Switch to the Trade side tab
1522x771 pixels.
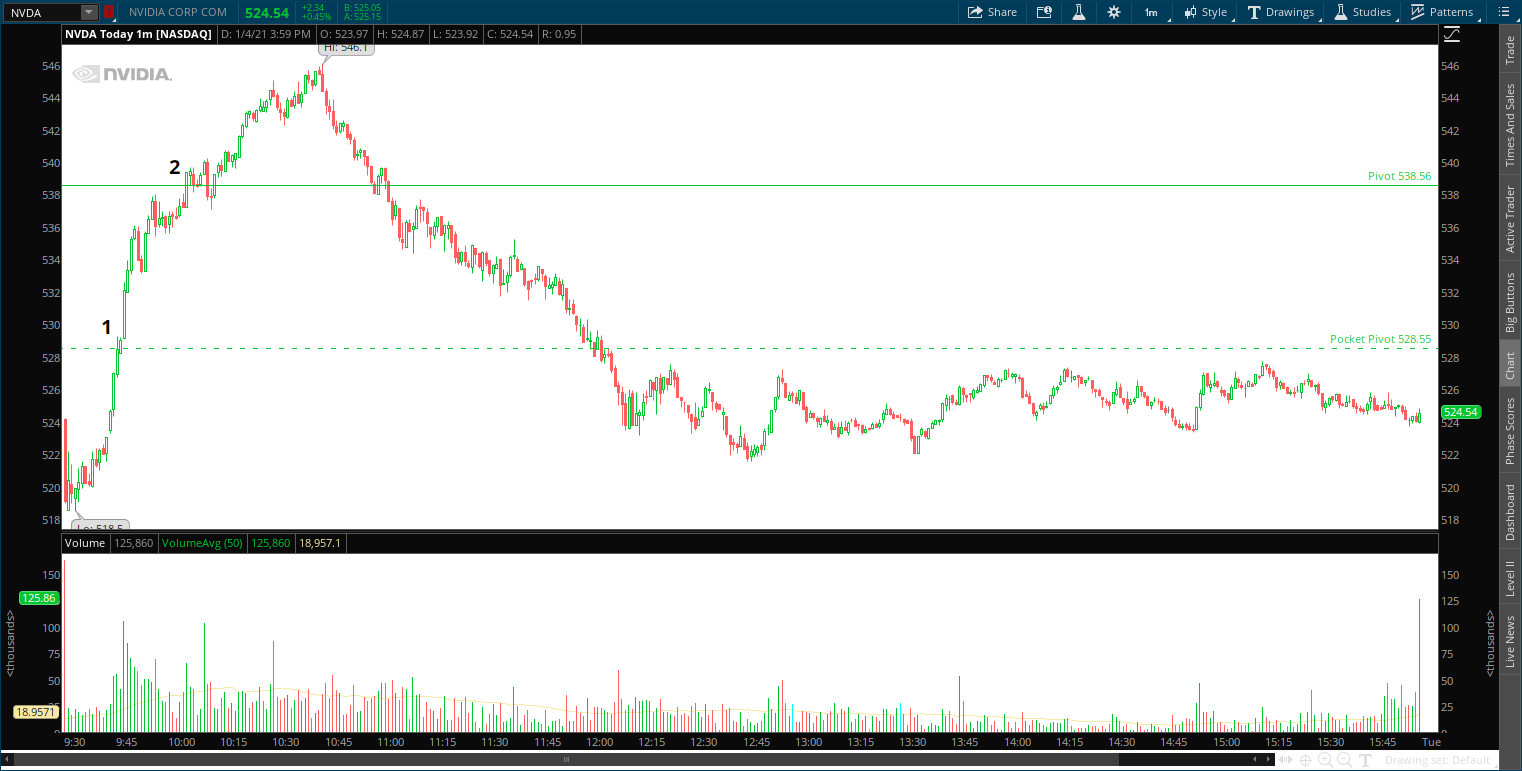pyautogui.click(x=1510, y=51)
